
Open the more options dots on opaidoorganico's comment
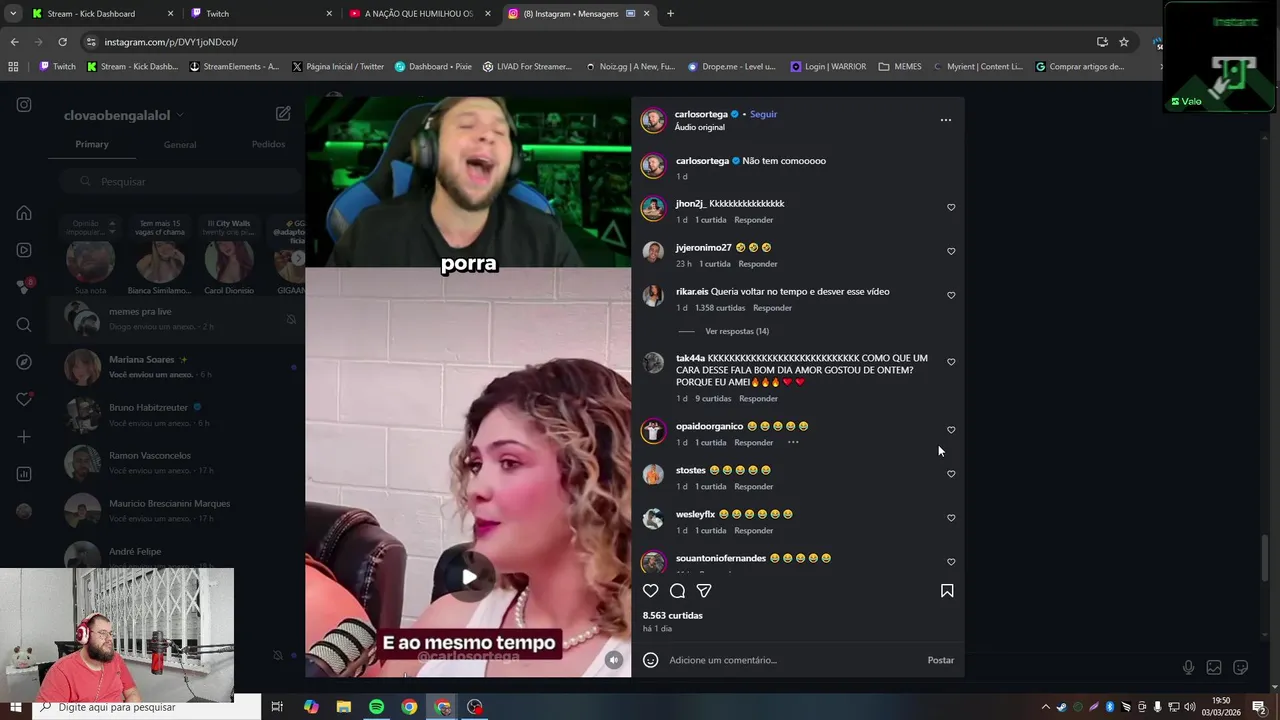(x=793, y=442)
